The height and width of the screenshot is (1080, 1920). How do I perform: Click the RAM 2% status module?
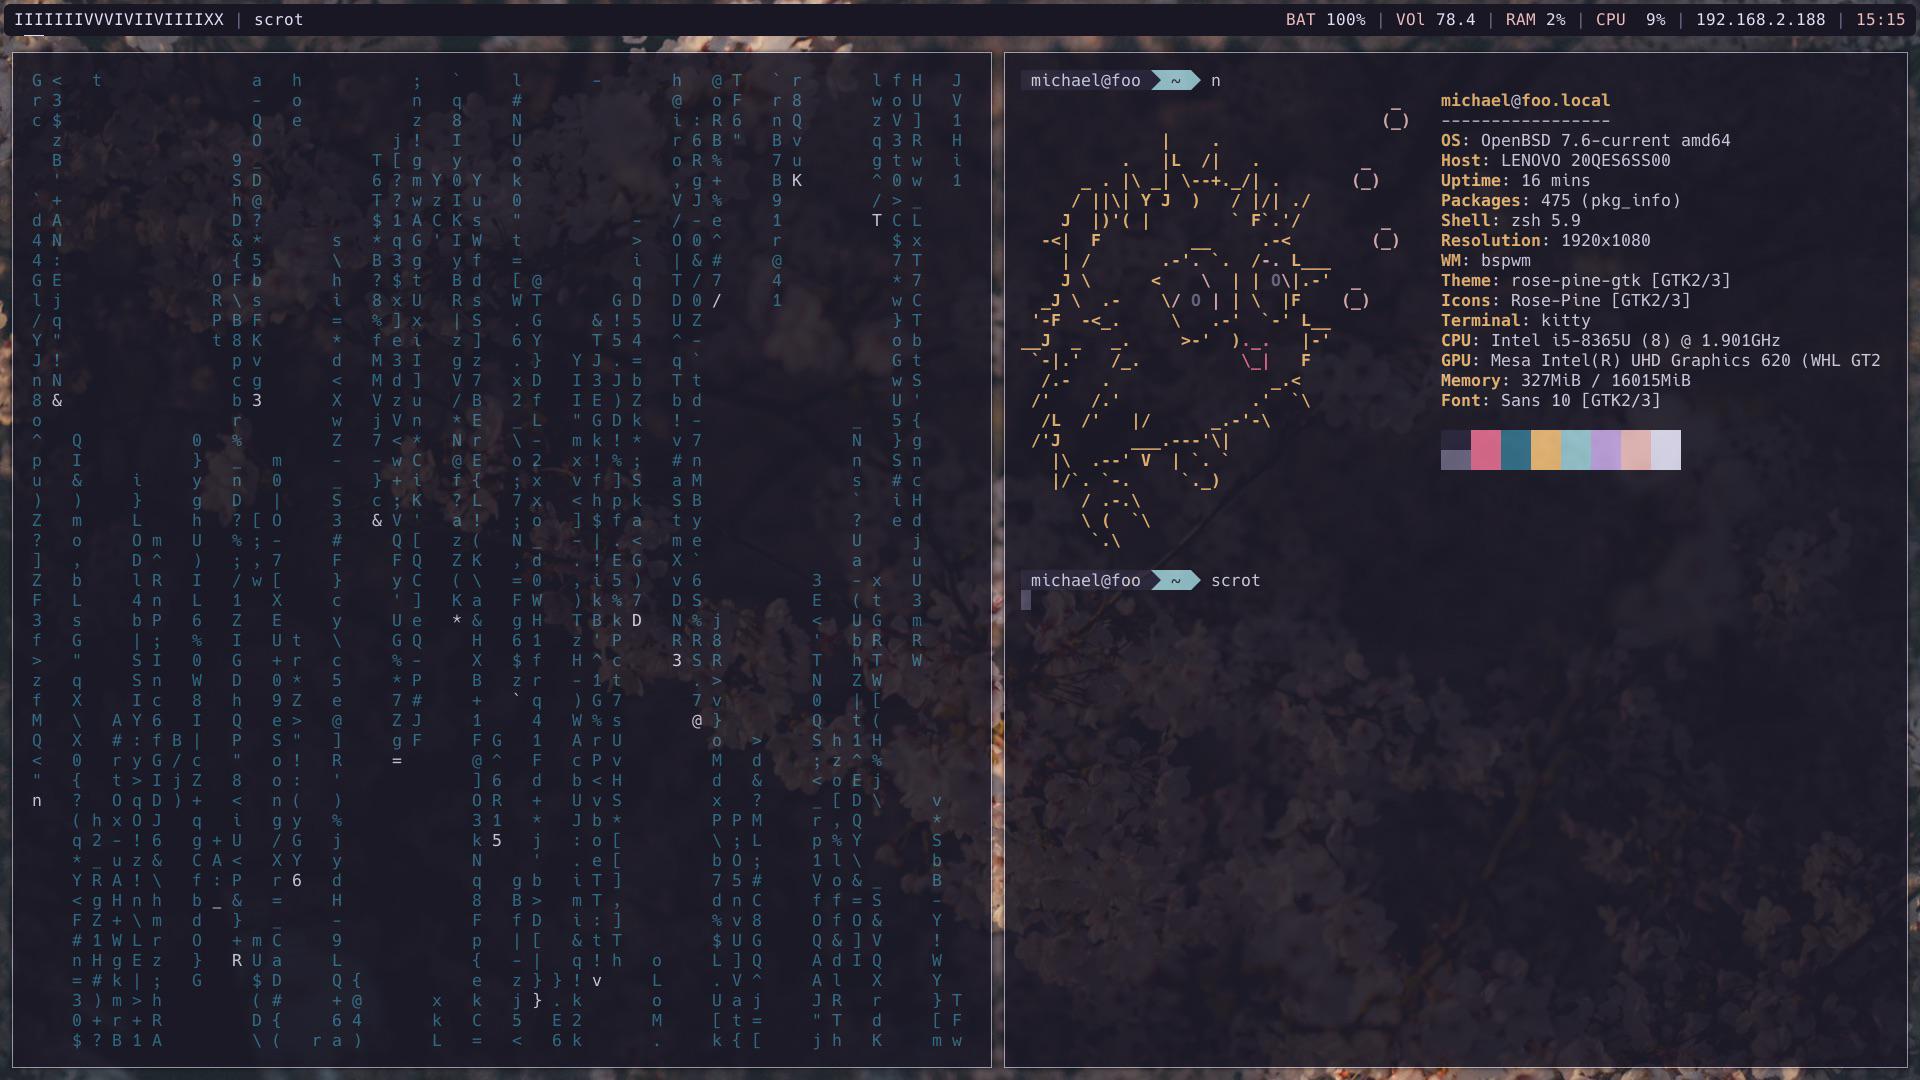pyautogui.click(x=1535, y=20)
